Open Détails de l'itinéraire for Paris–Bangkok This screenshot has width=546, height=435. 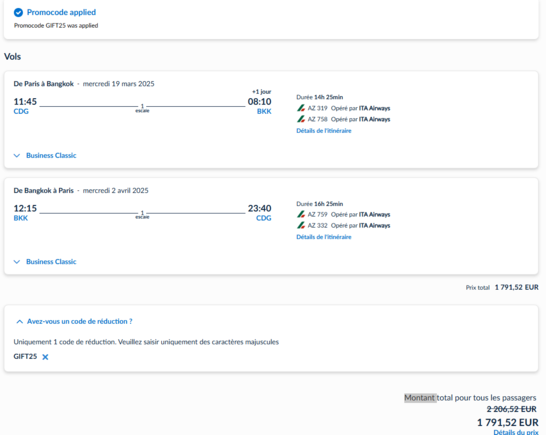point(324,131)
